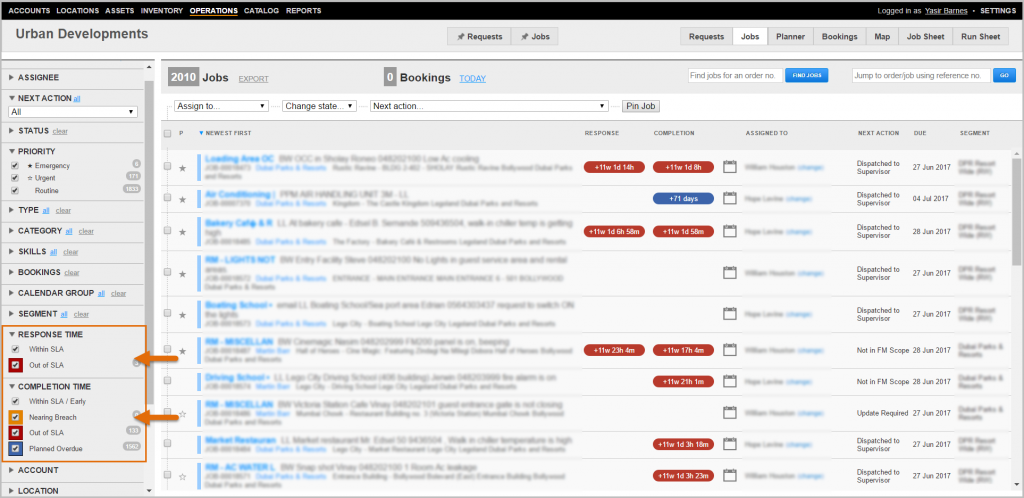Toggle the Within SLA response time checkbox
Viewport: 1024px width, 498px height.
click(x=14, y=349)
